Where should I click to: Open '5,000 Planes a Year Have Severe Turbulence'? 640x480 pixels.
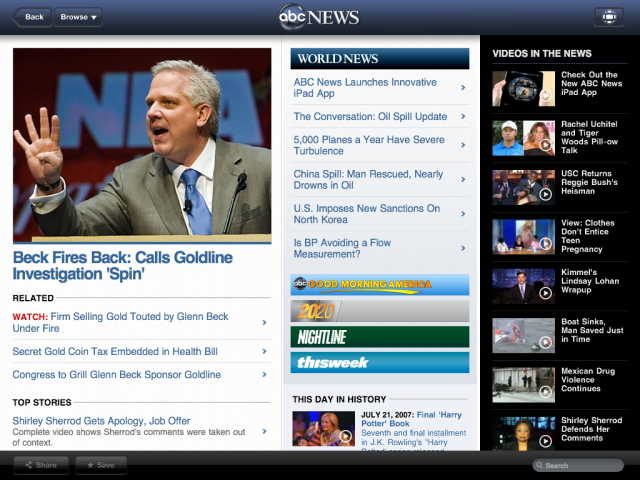(369, 145)
